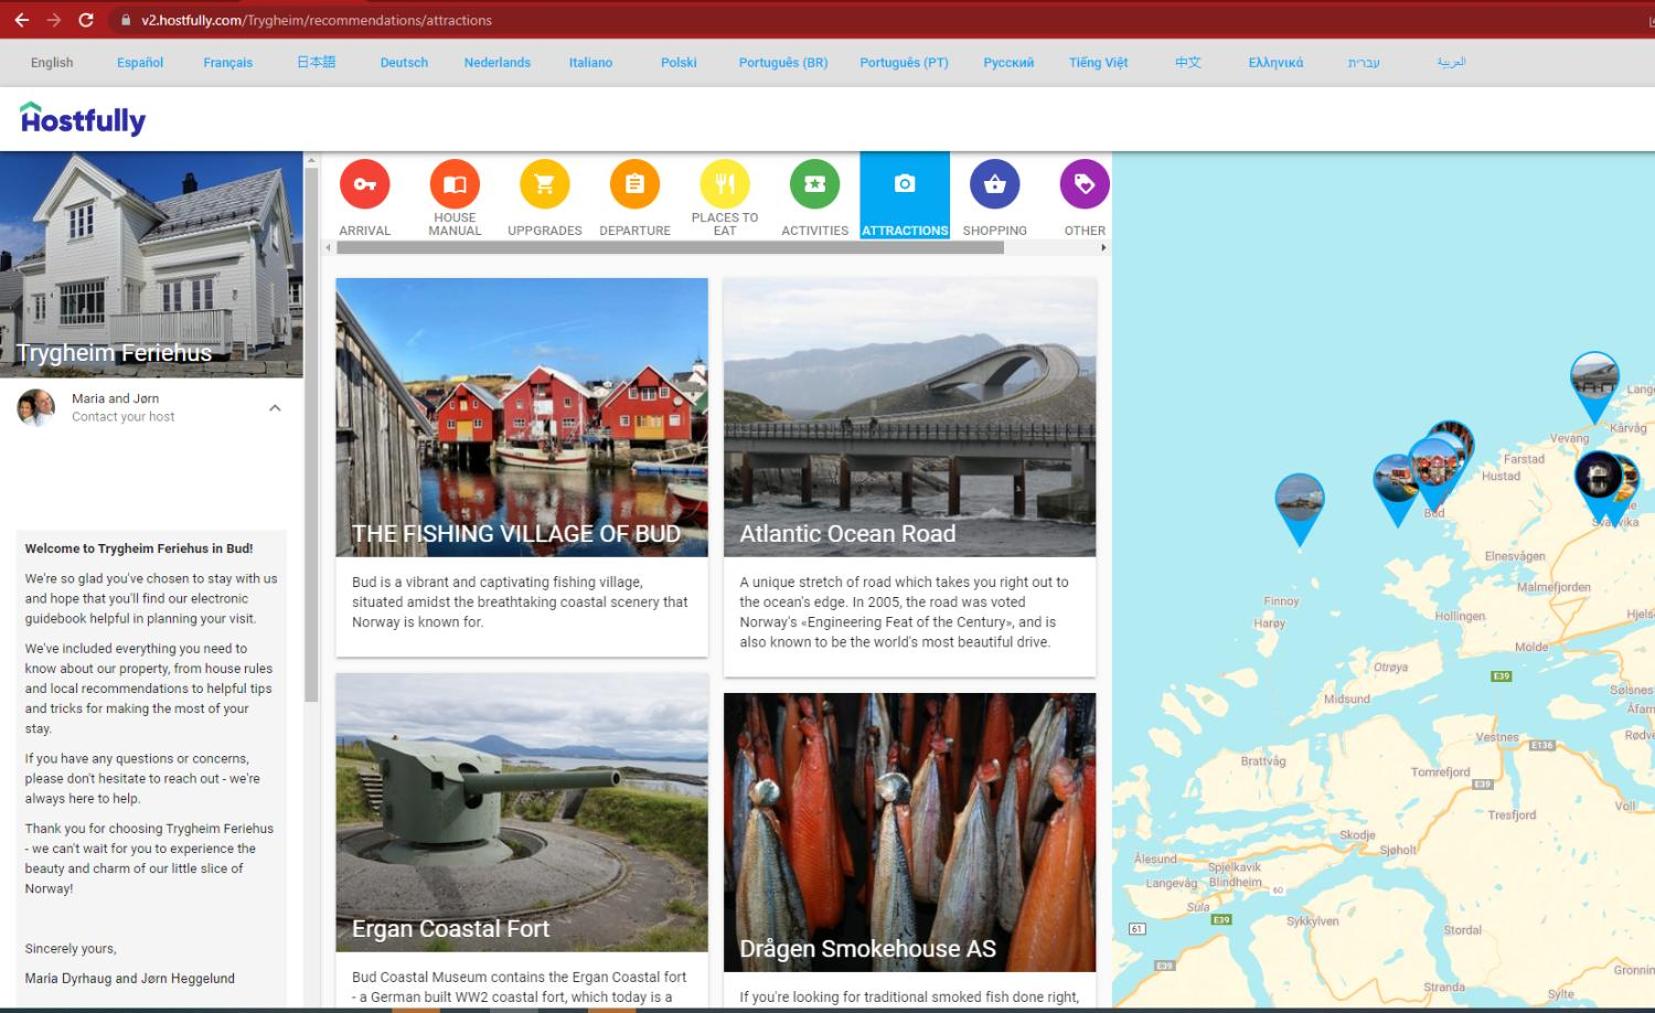Open the Arrival key icon

(365, 185)
